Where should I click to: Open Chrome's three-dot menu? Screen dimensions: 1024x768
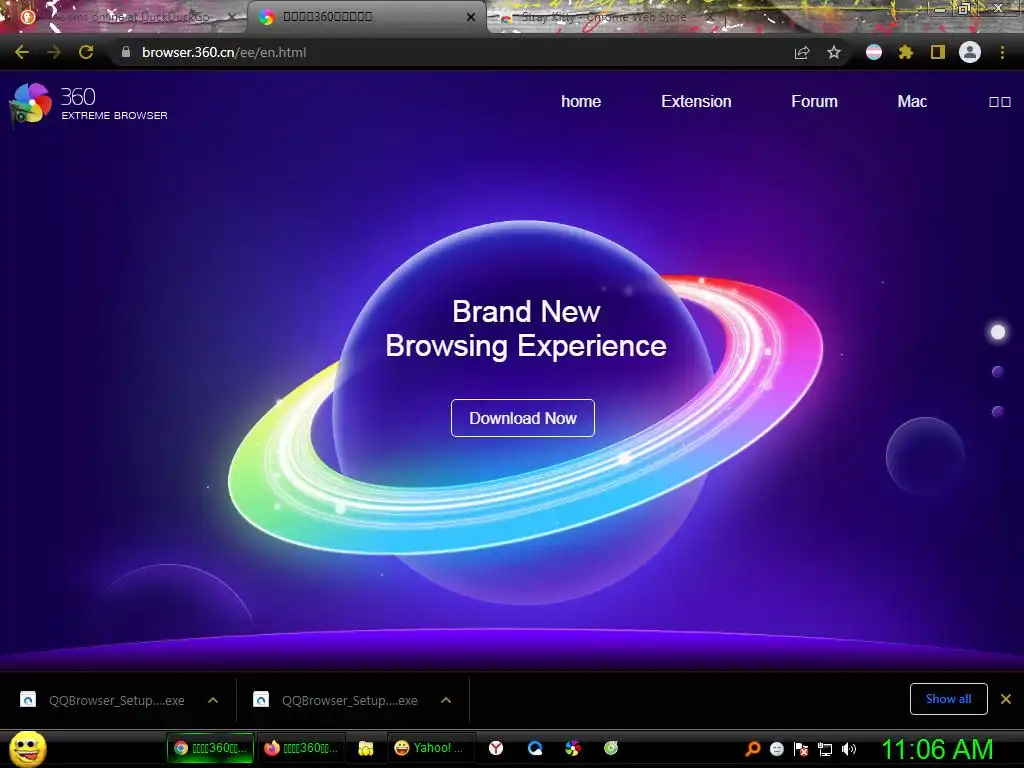coord(1002,52)
